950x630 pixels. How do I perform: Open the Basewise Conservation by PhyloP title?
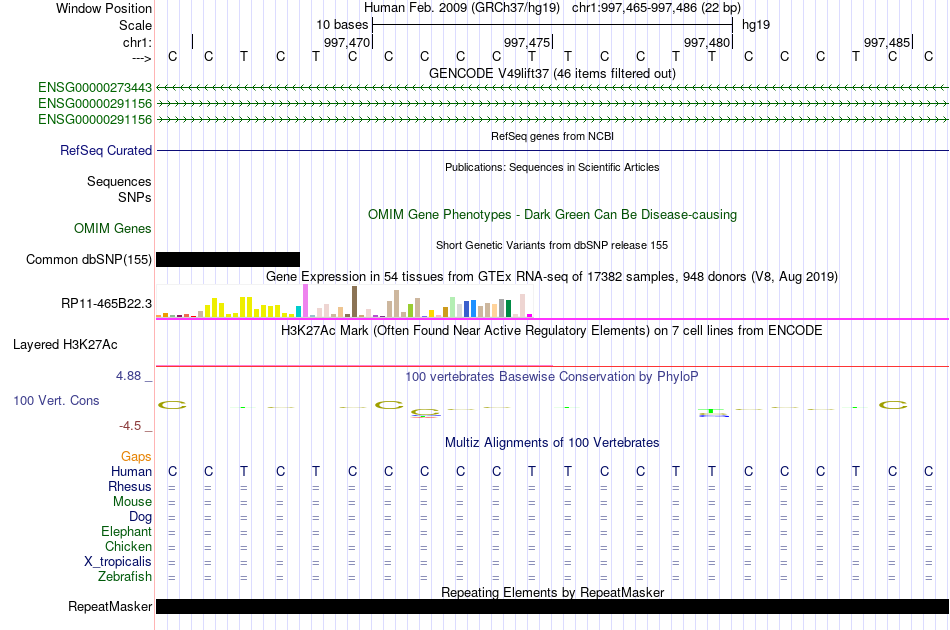[x=552, y=377]
